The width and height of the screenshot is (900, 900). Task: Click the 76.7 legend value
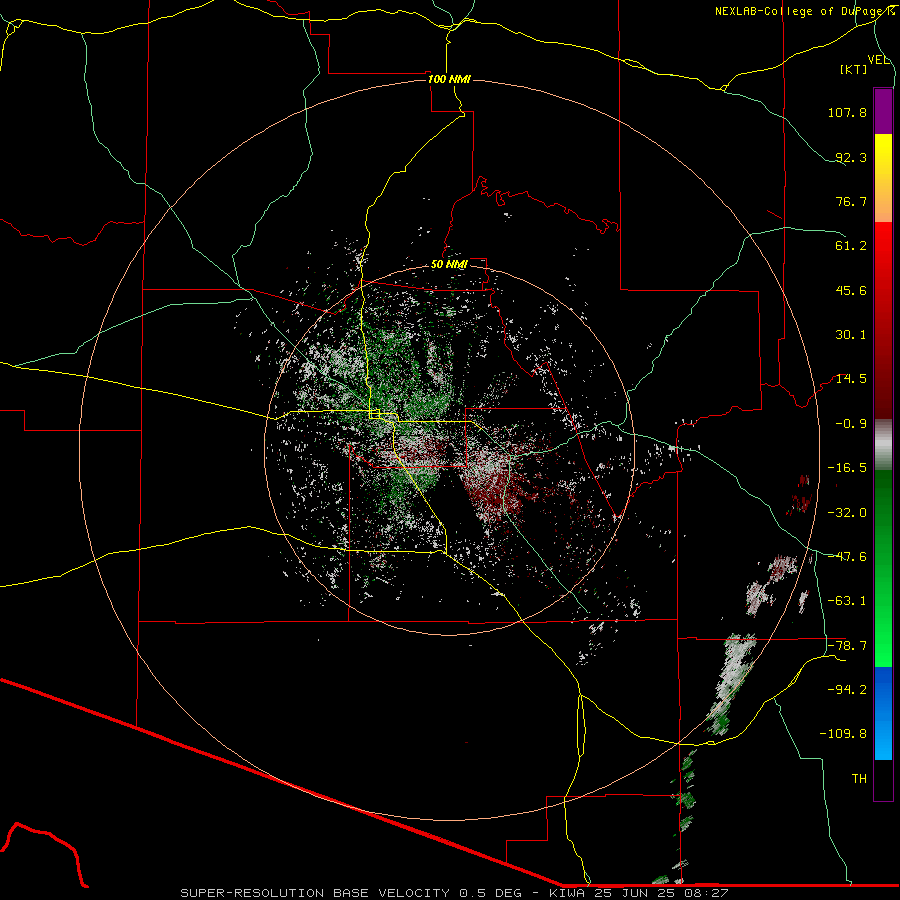[x=851, y=201]
